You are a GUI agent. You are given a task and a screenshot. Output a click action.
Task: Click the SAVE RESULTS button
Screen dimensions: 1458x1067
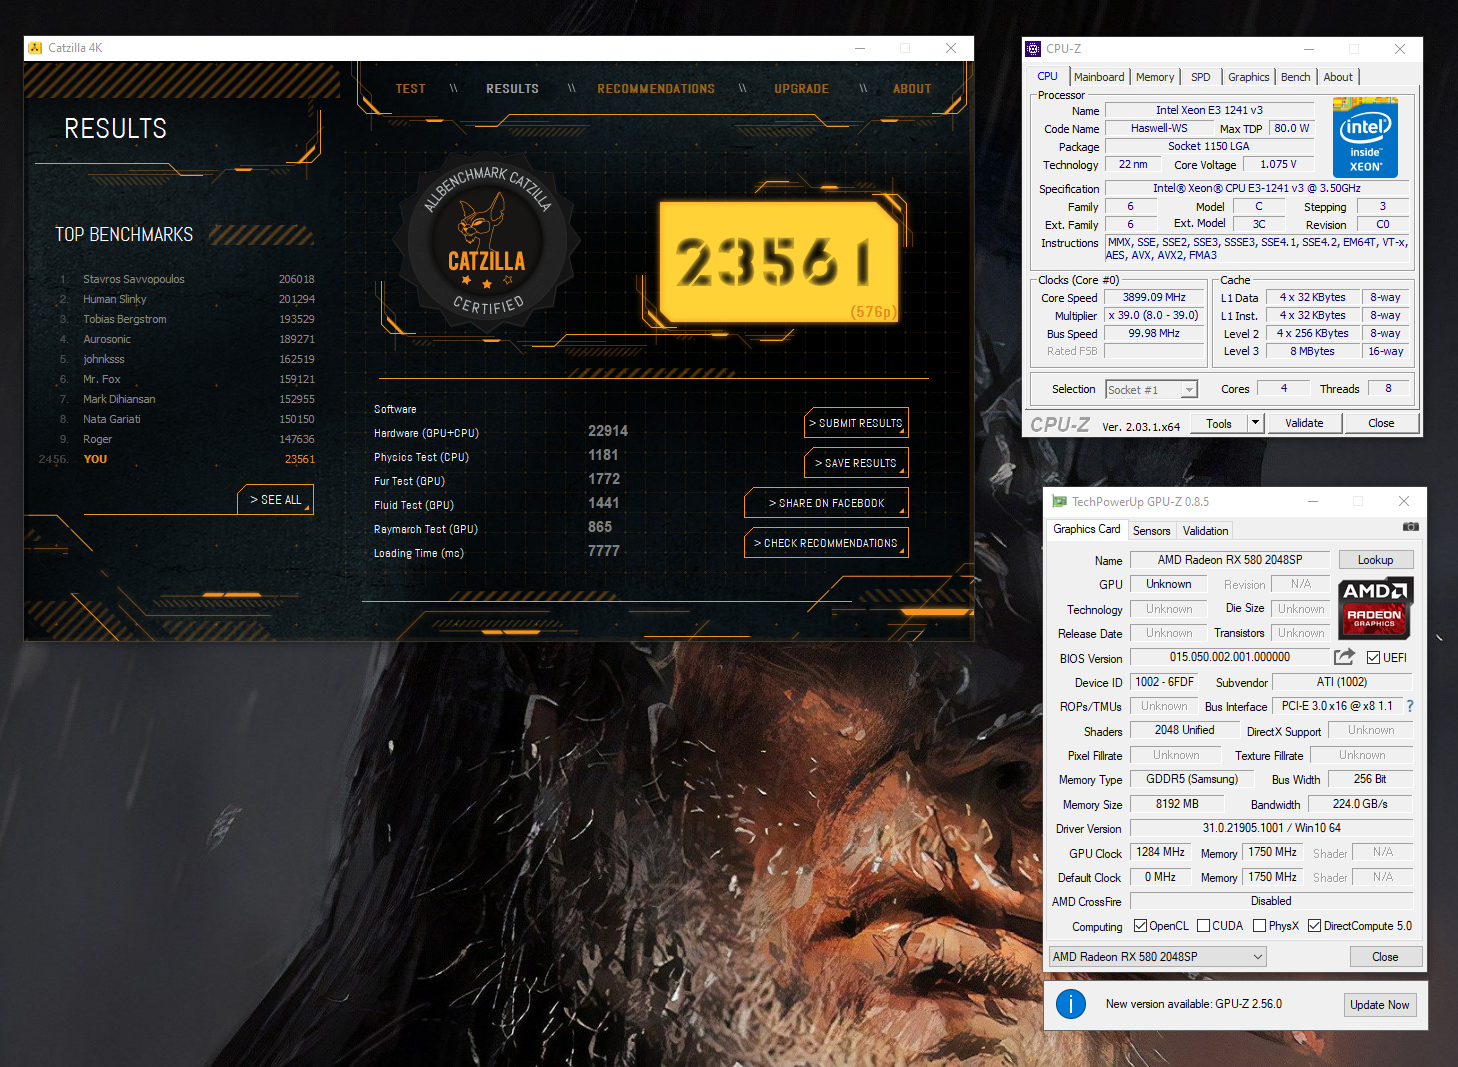(856, 463)
